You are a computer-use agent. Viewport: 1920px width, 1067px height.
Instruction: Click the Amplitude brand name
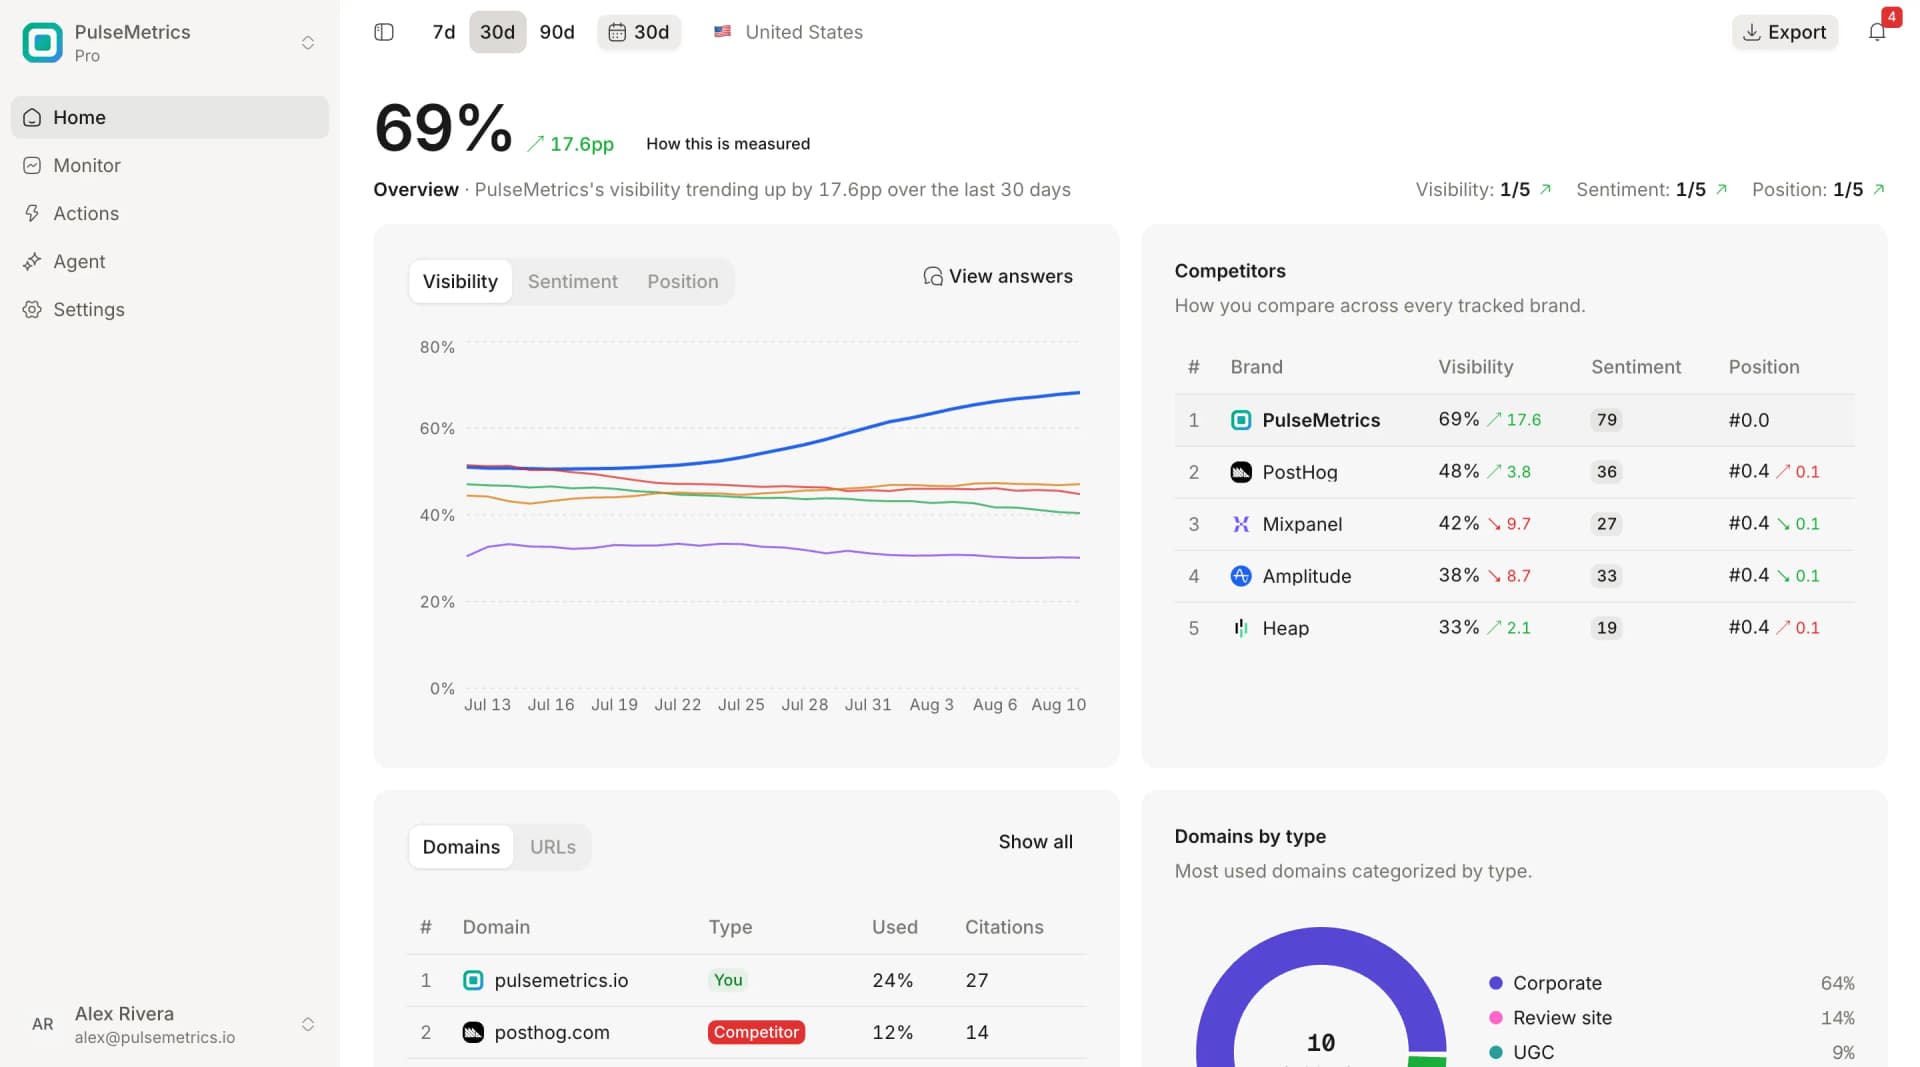click(x=1306, y=576)
